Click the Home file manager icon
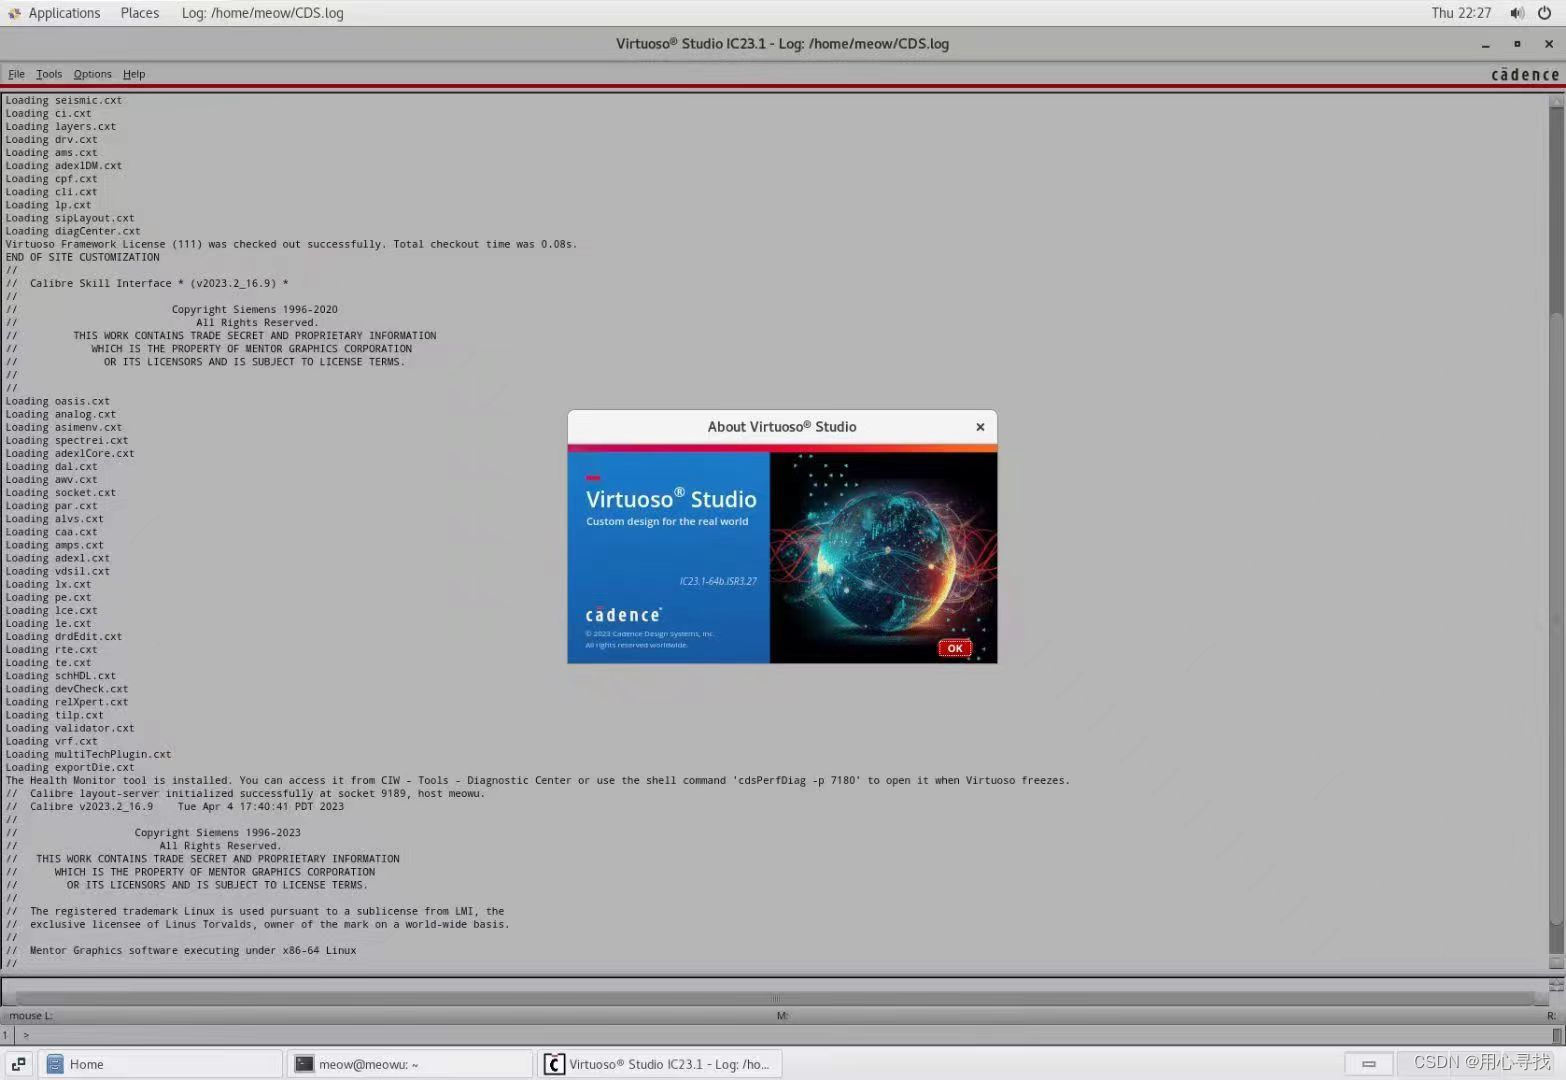The width and height of the screenshot is (1566, 1080). [x=55, y=1064]
